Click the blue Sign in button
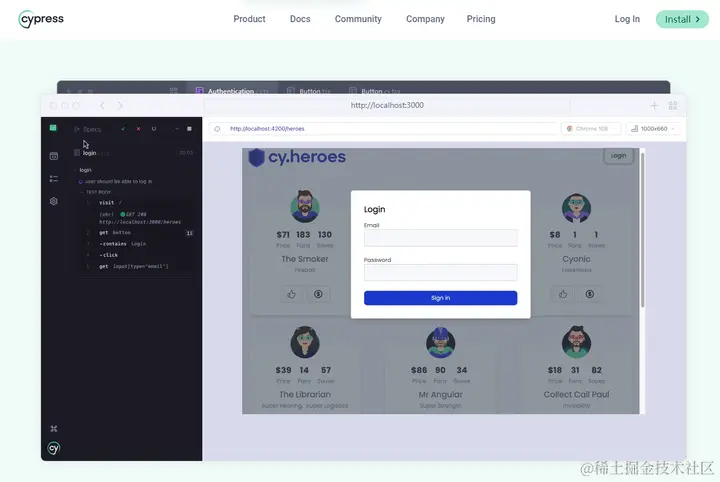 click(x=440, y=298)
